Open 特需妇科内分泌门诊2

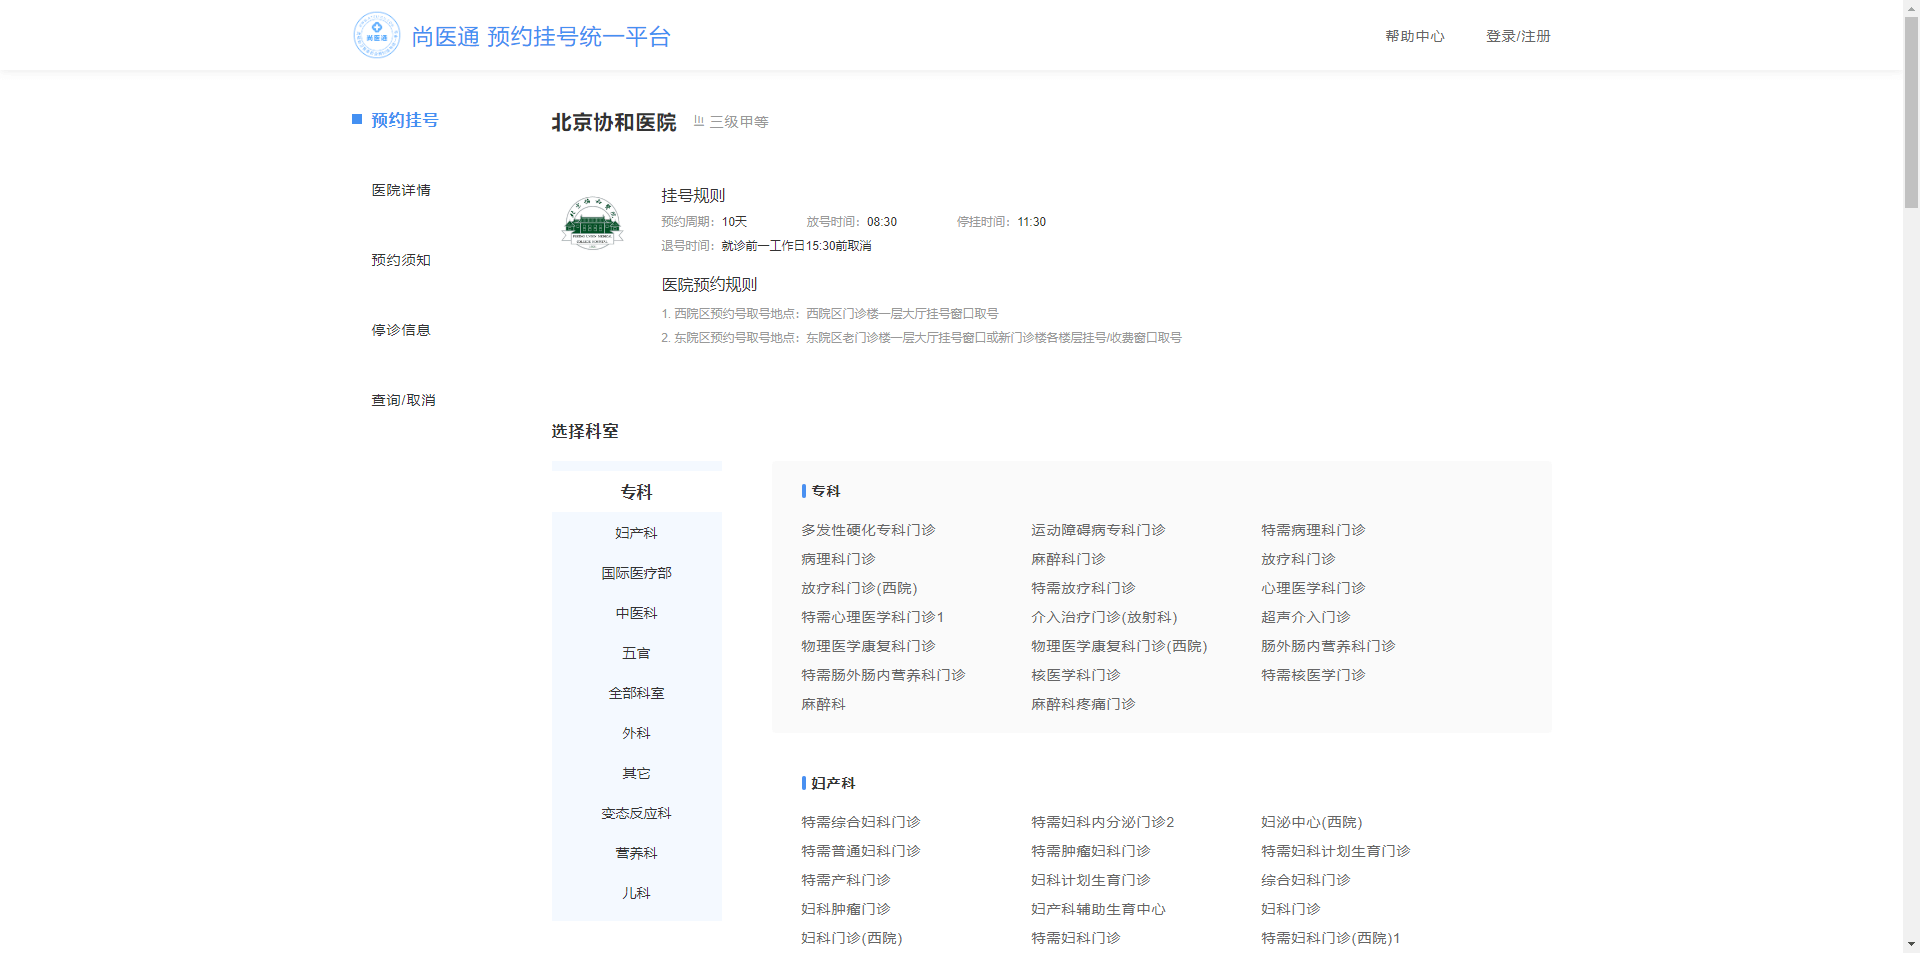tap(1103, 822)
